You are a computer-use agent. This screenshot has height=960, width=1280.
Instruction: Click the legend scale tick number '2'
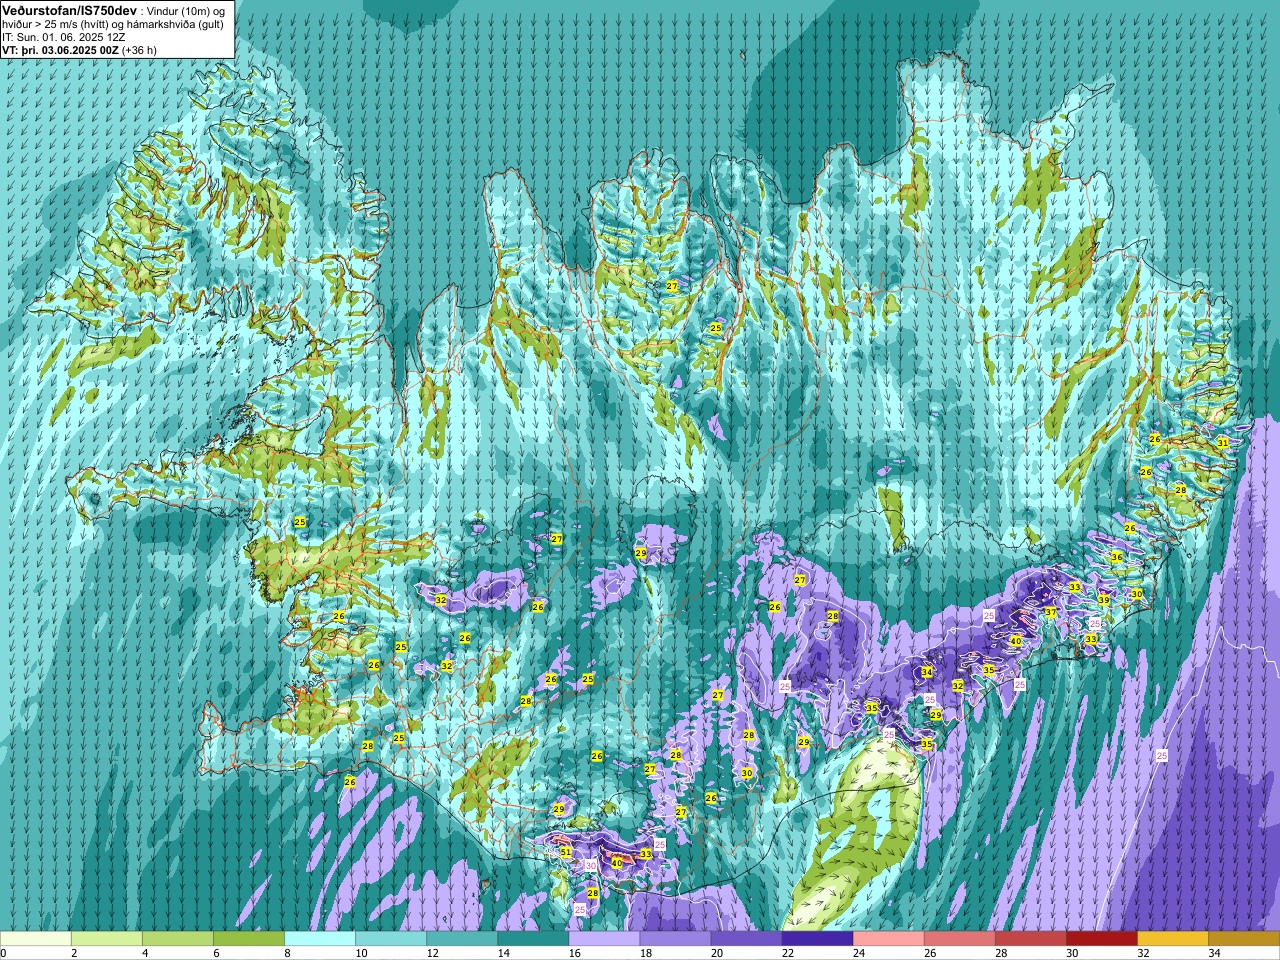73,953
